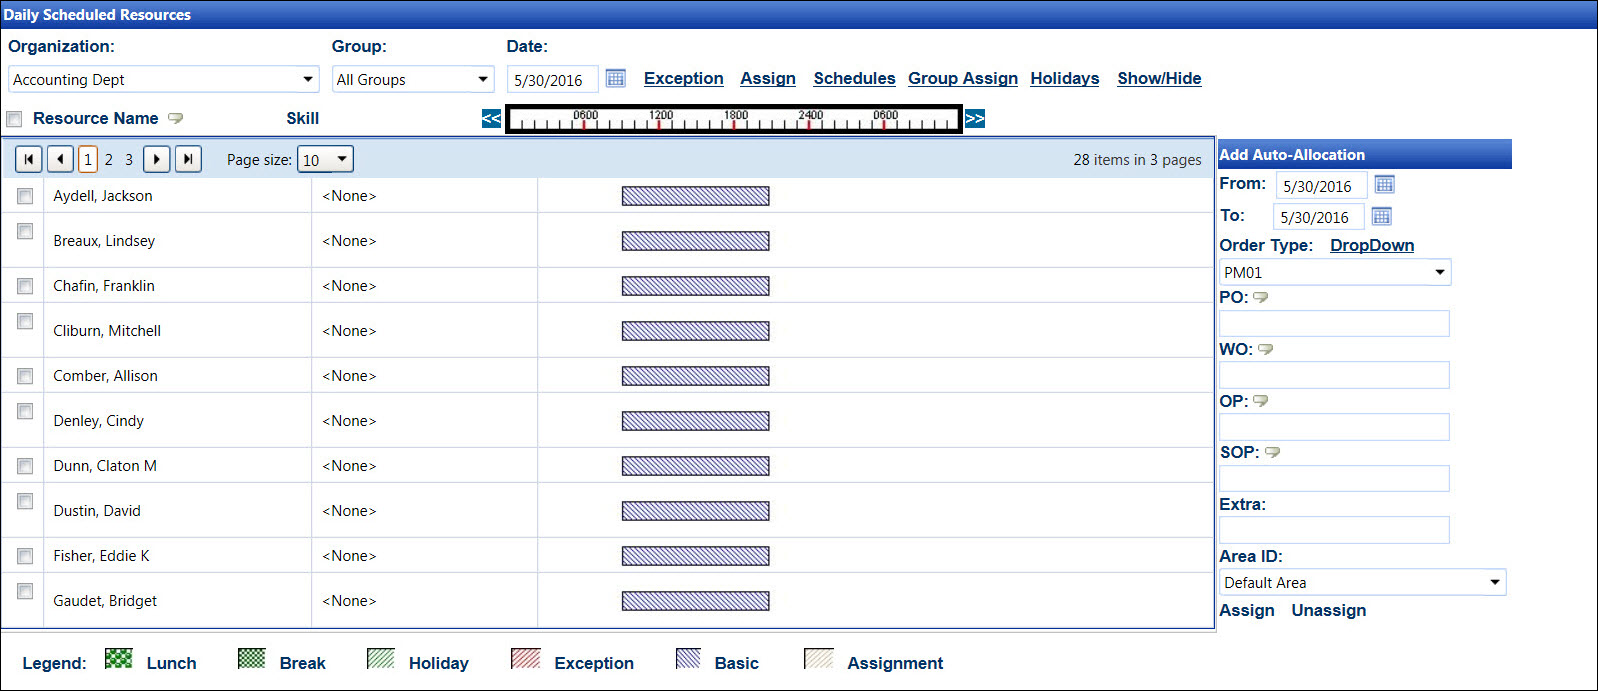Expand the Default Area dropdown
This screenshot has height=691, width=1598.
pos(1495,582)
